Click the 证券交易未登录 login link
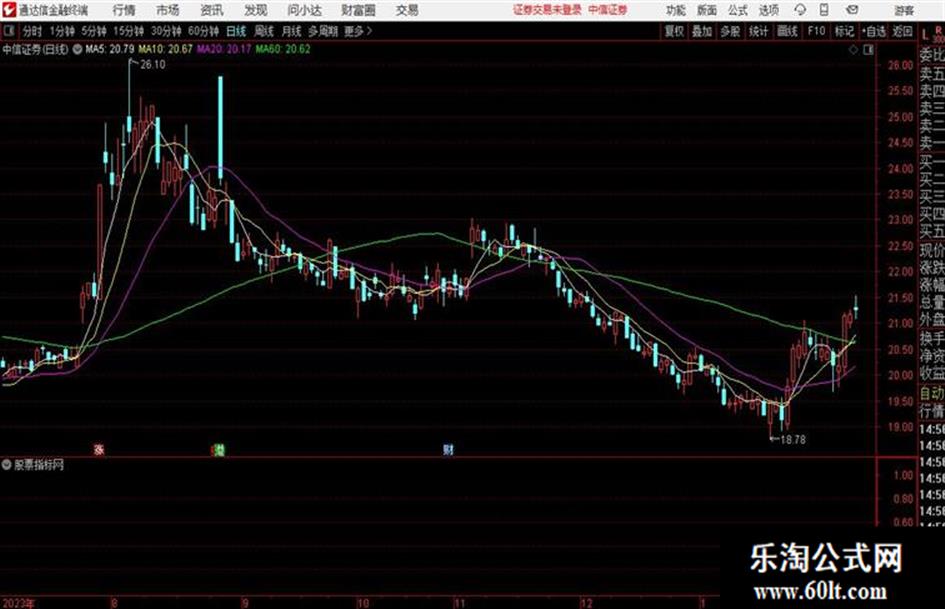Viewport: 945px width, 609px height. (547, 10)
